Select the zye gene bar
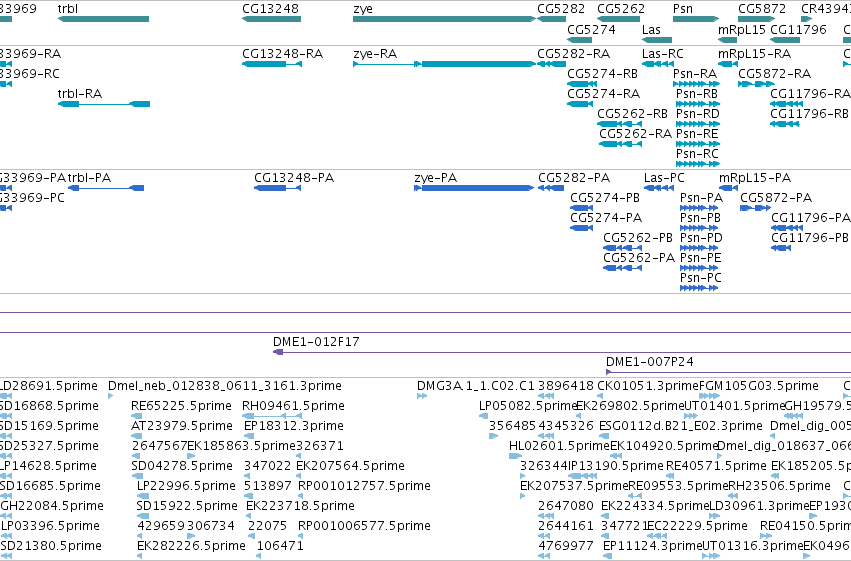851x561 pixels. (x=444, y=19)
